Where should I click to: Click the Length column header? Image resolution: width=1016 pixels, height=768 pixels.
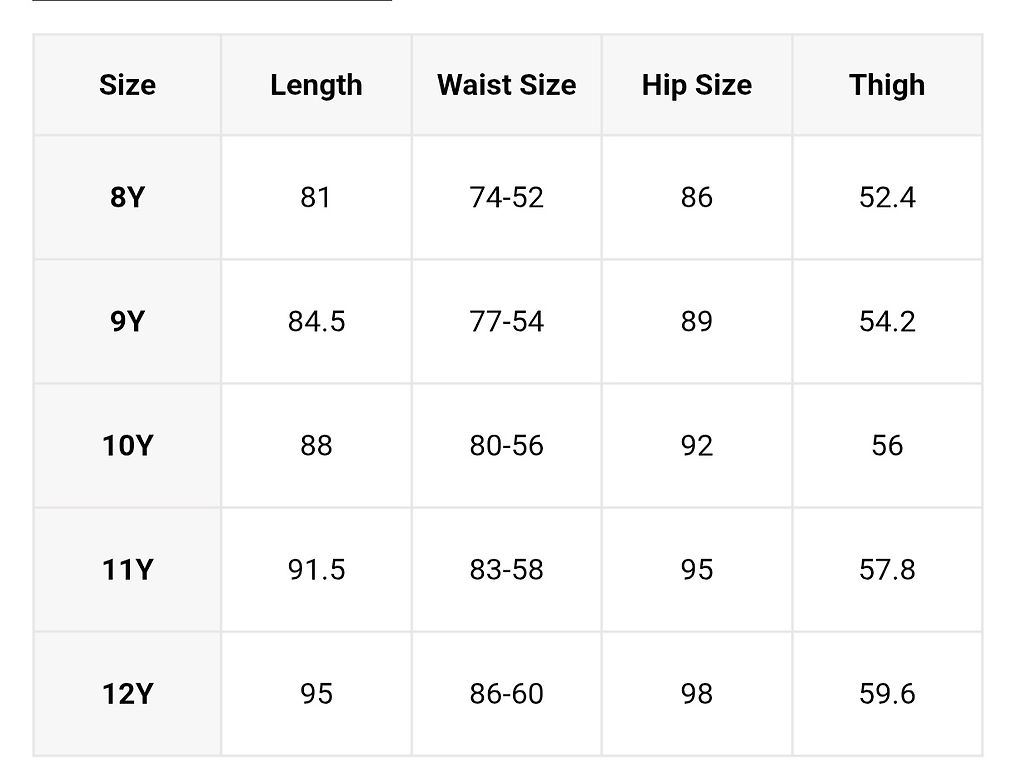[316, 85]
